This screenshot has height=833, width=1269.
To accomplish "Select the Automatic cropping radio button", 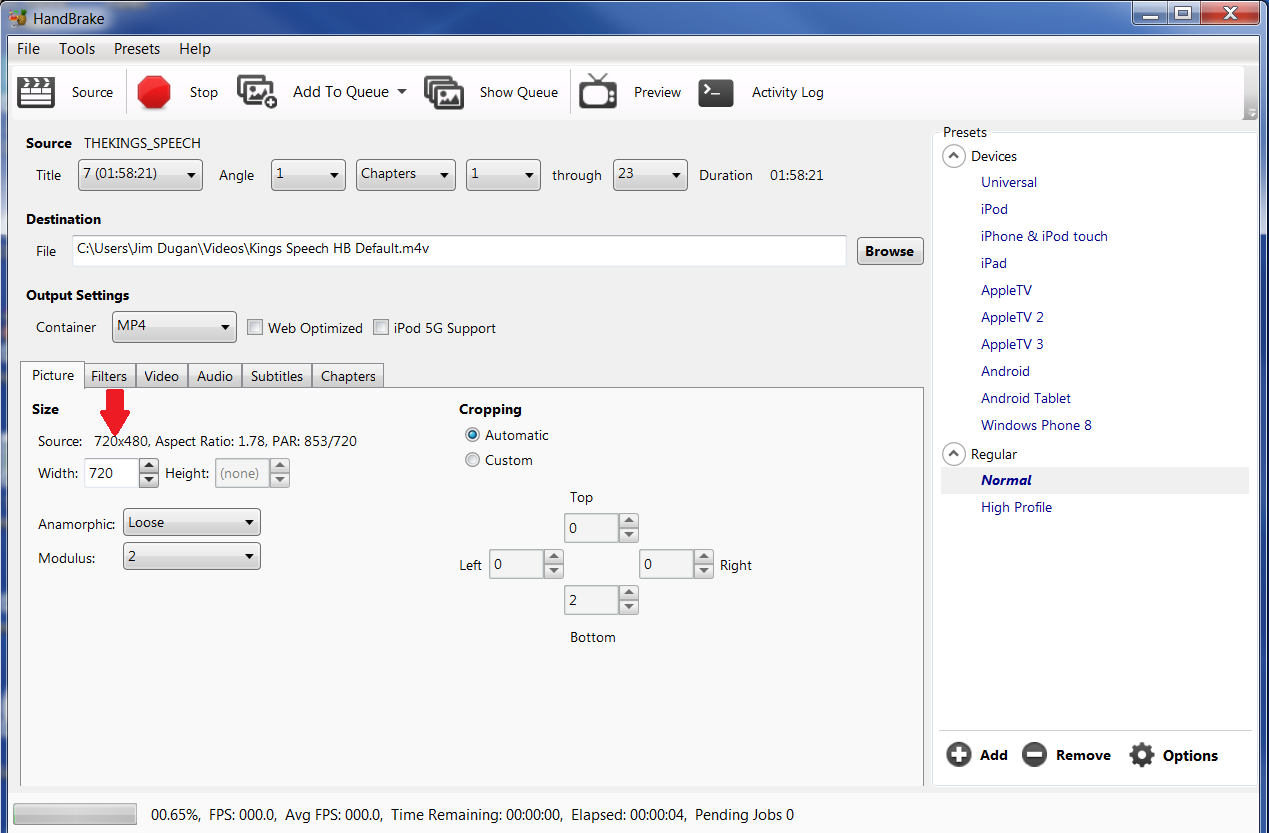I will 473,435.
